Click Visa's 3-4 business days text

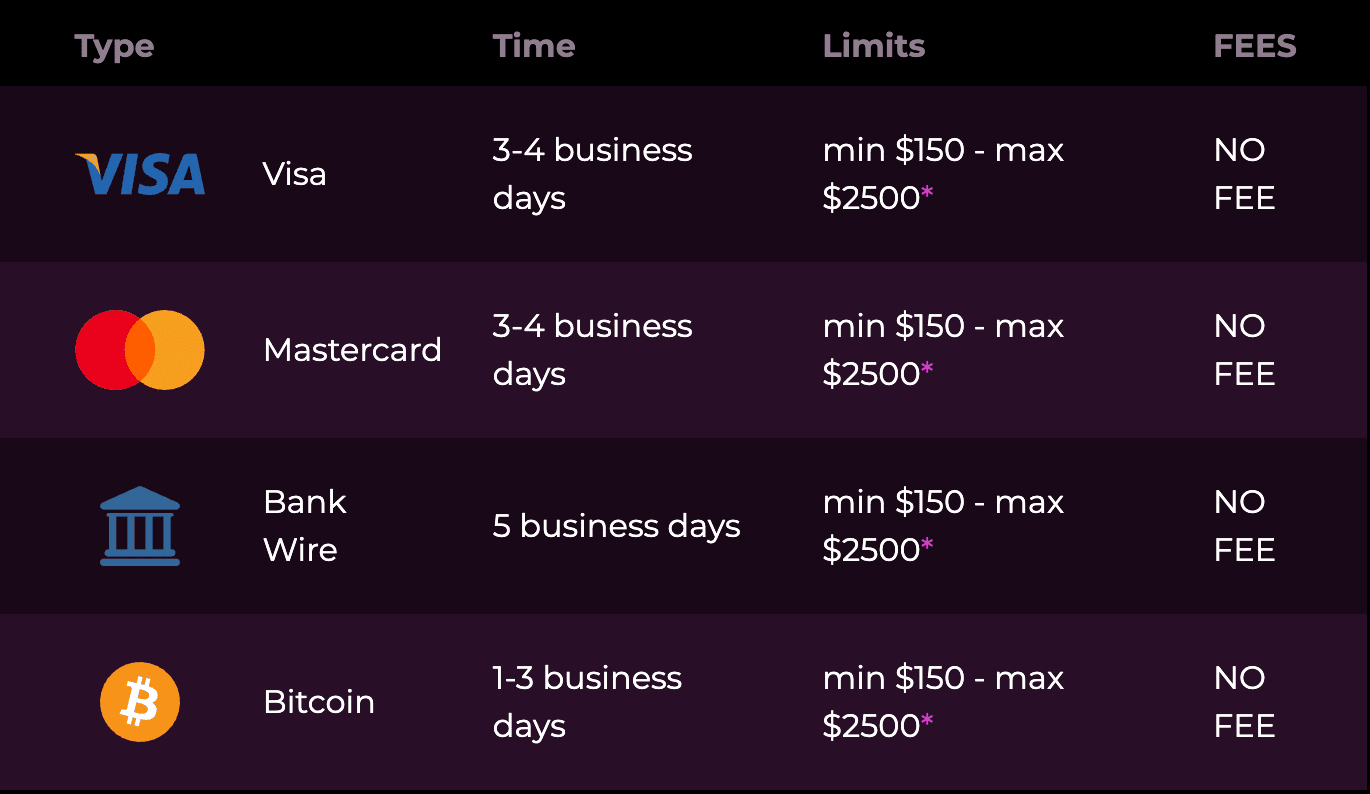(x=593, y=174)
